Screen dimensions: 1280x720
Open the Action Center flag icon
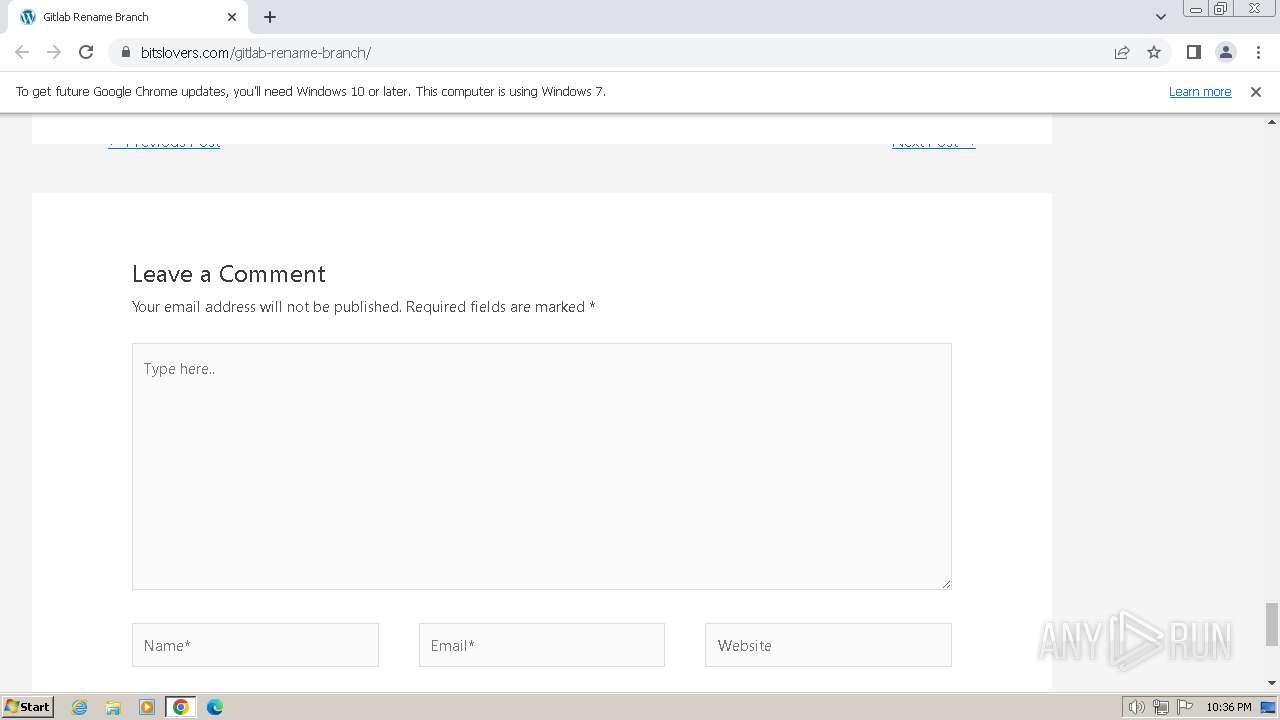1184,707
